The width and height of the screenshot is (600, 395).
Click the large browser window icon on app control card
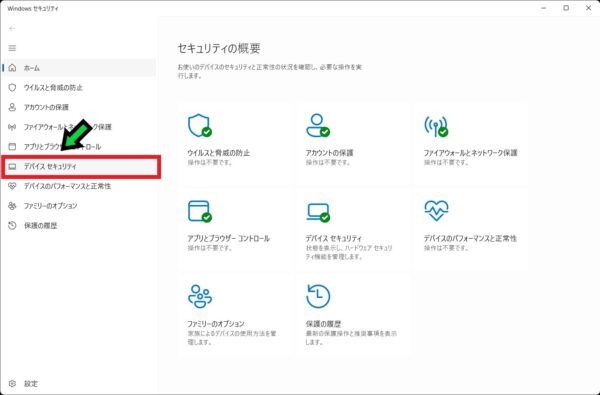[x=200, y=211]
